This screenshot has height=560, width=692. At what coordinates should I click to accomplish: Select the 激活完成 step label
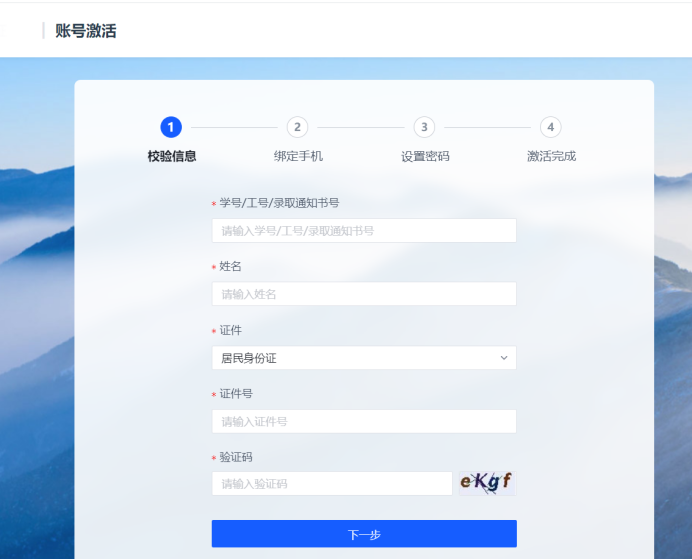(551, 156)
